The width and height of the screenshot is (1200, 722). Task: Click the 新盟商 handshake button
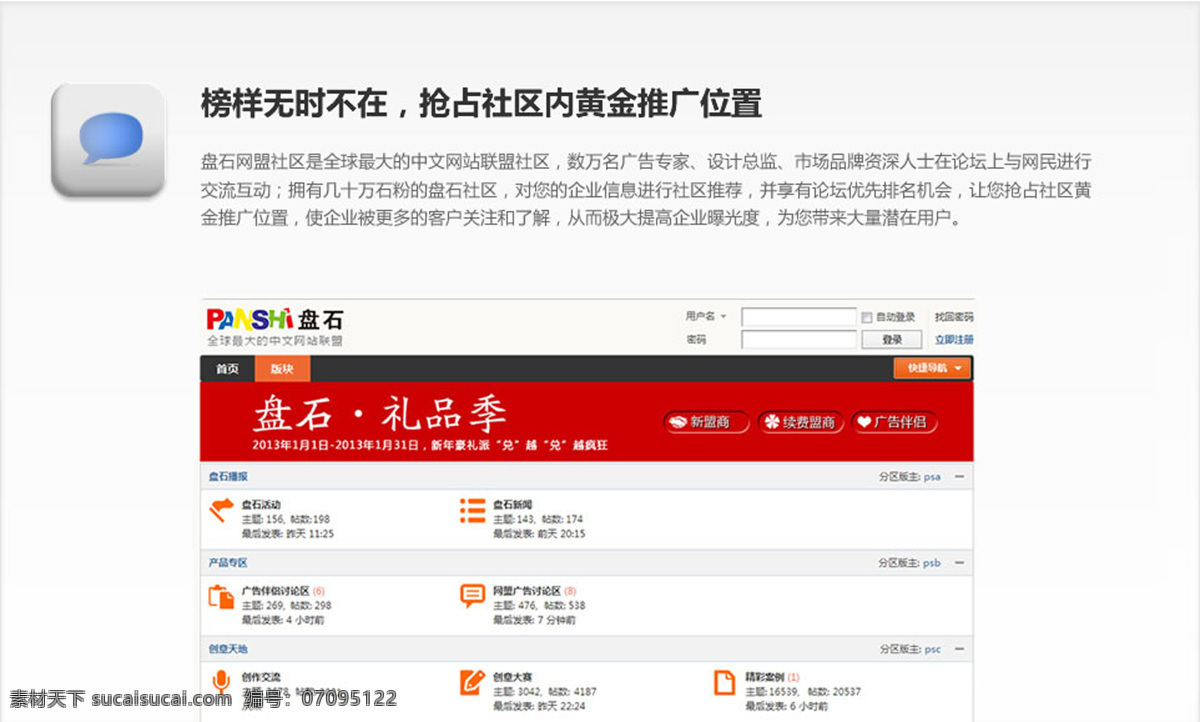click(x=707, y=422)
